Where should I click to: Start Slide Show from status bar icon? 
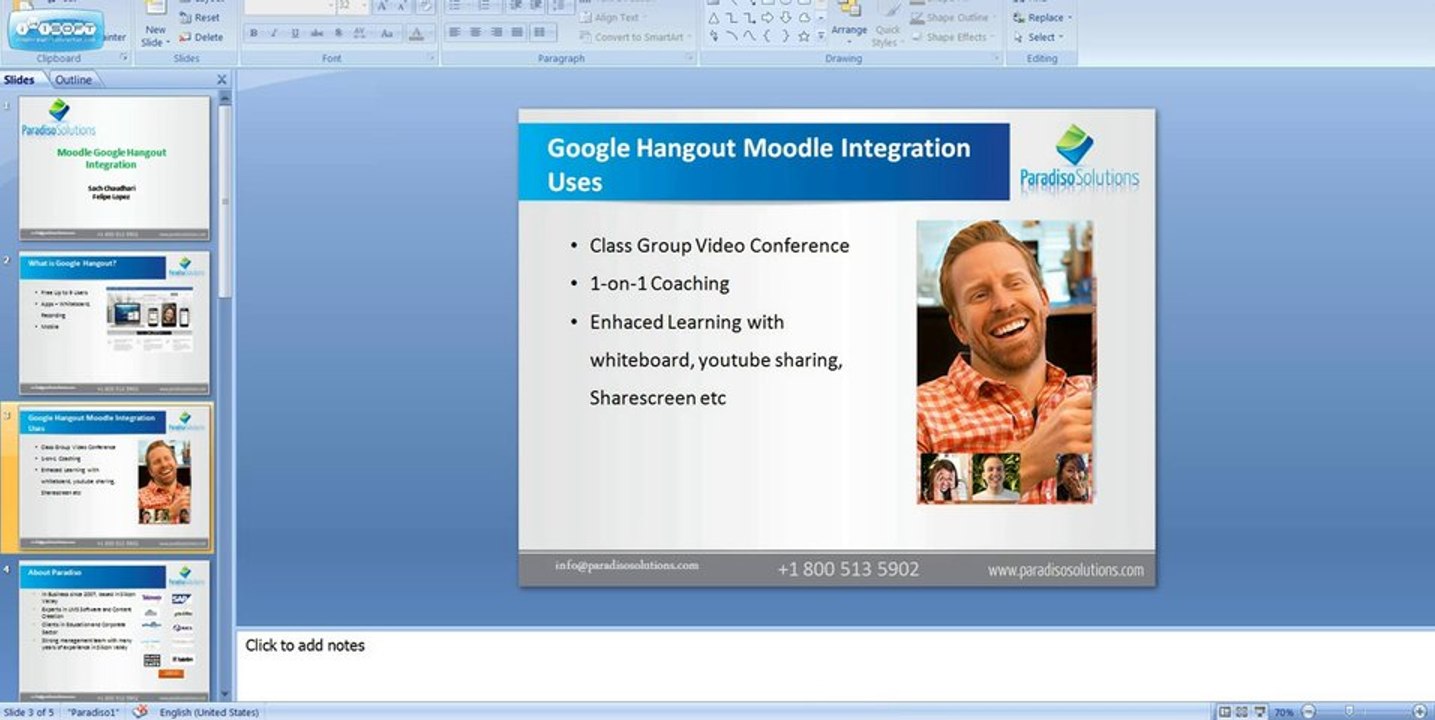(1258, 712)
